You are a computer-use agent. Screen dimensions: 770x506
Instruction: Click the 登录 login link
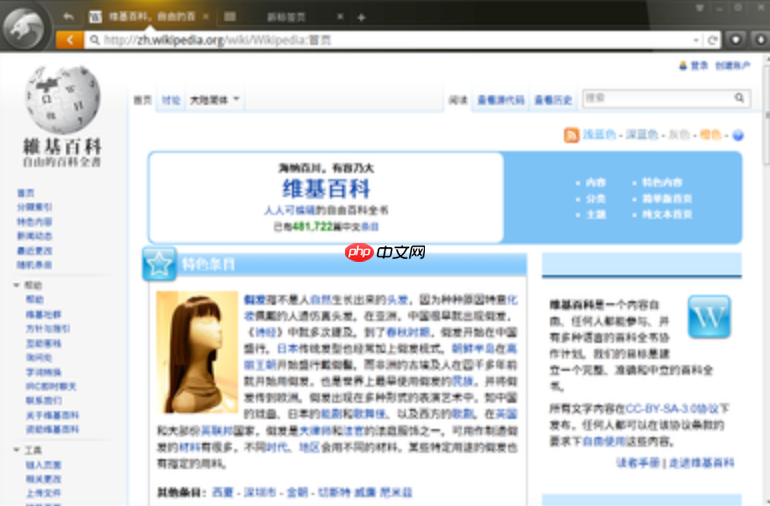[x=699, y=65]
